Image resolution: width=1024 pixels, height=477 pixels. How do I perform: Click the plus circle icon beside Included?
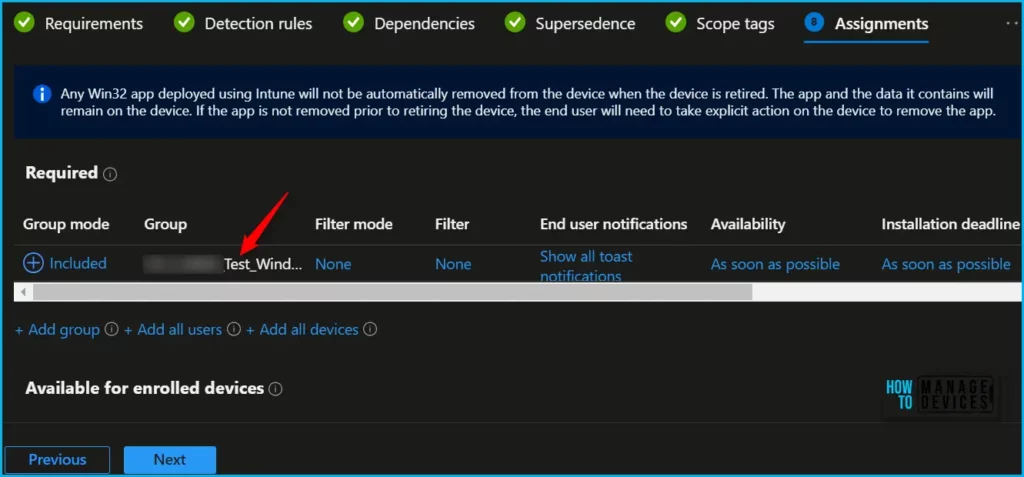click(33, 263)
